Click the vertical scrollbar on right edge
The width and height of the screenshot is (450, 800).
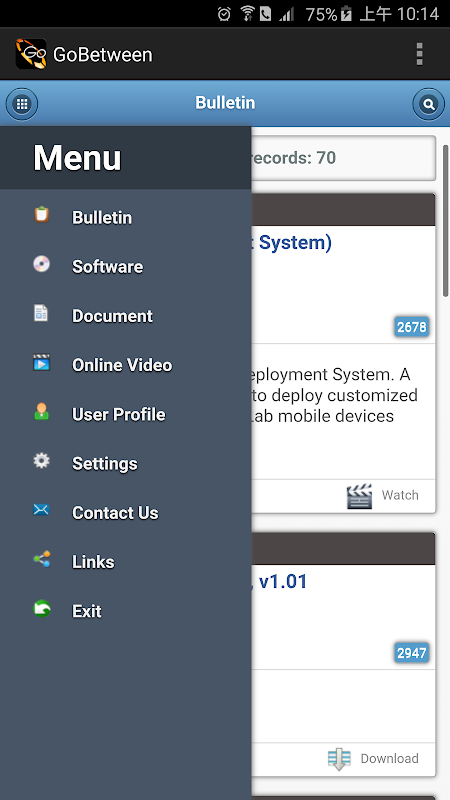(x=446, y=220)
